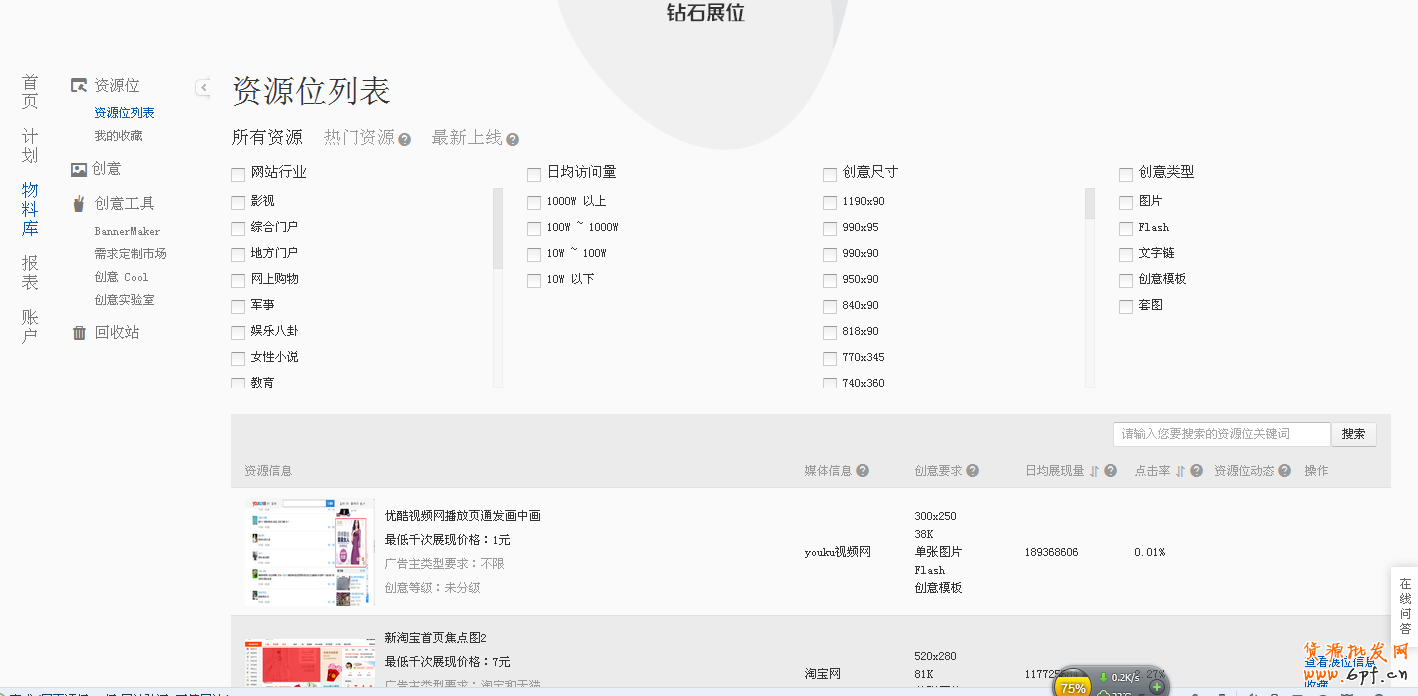Viewport: 1418px width, 696px height.
Task: Click the 创意工具 pencil cup icon
Action: 79,204
